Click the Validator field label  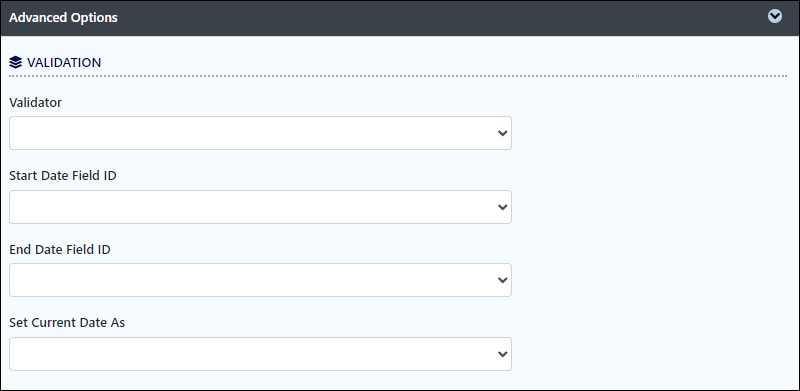pos(35,103)
